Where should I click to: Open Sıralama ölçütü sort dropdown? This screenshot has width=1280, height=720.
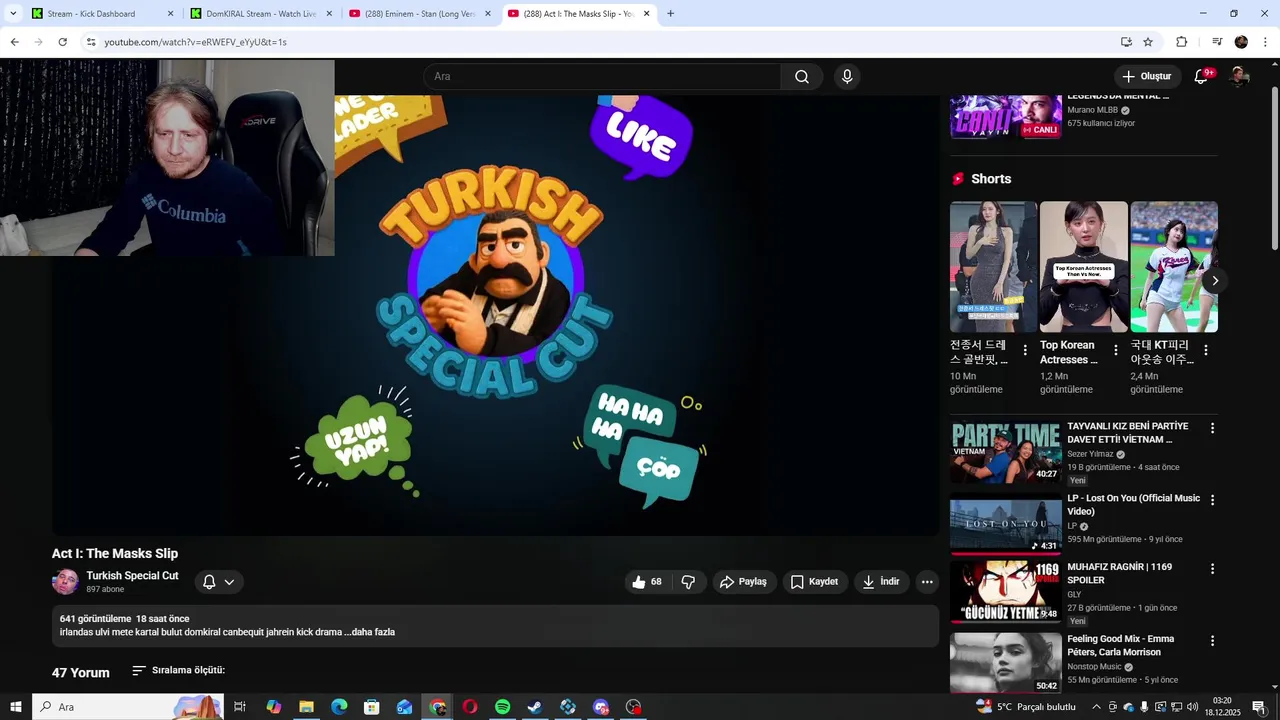point(178,670)
